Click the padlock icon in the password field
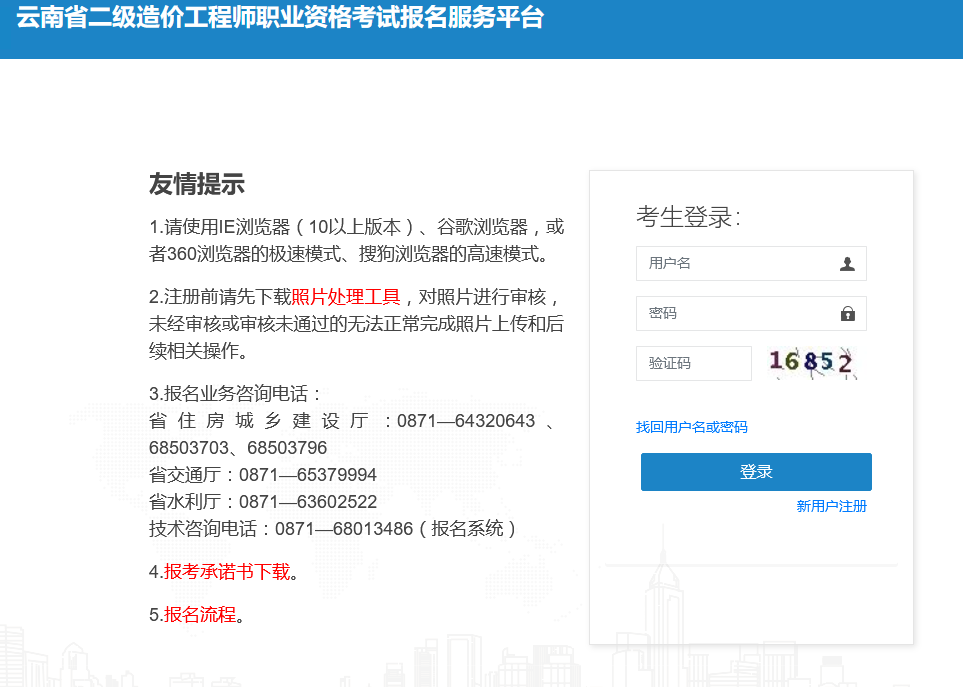This screenshot has height=687, width=963. pos(847,313)
